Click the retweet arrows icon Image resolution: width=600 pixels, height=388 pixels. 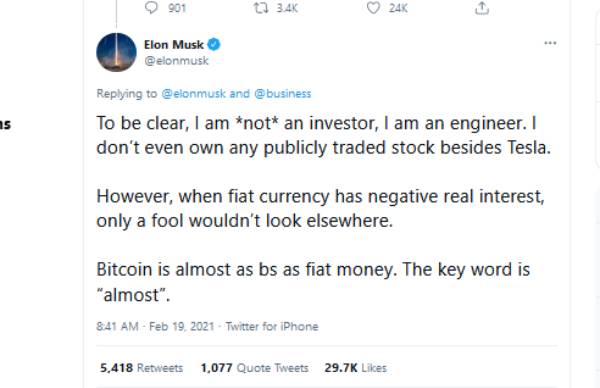coord(261,8)
